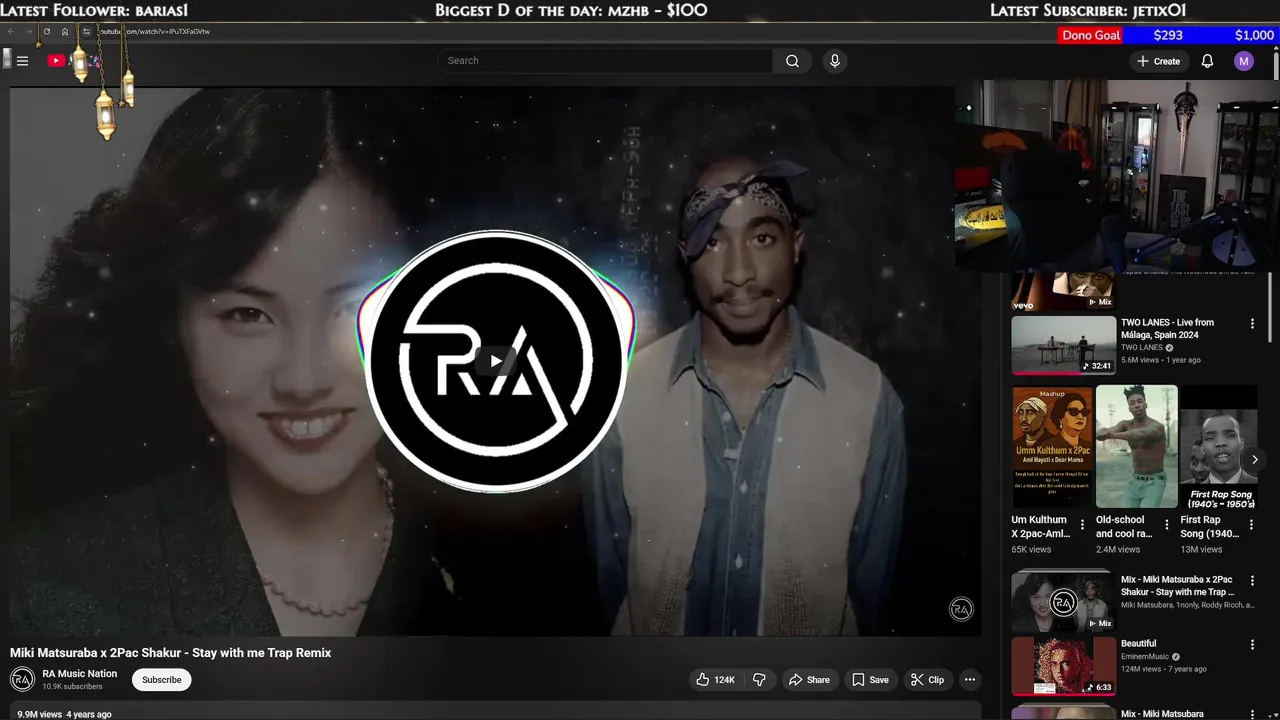Open options for the First Rap Song short
This screenshot has height=720, width=1280.
(x=1251, y=525)
